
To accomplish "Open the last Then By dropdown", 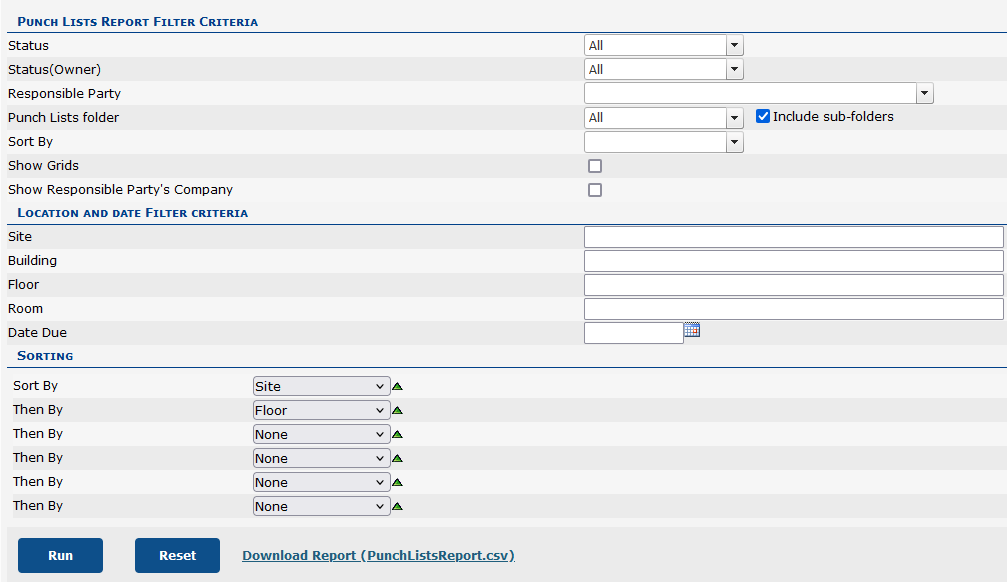I will [x=322, y=506].
